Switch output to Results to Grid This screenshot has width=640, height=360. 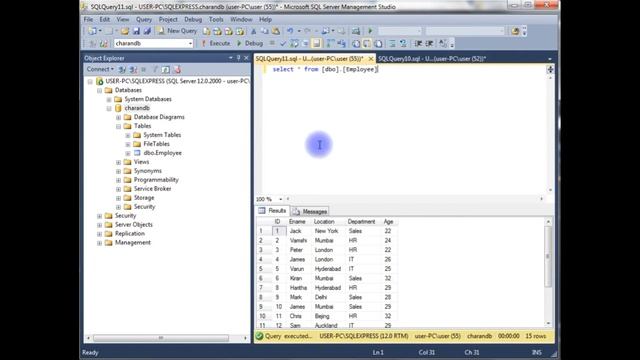click(x=367, y=43)
